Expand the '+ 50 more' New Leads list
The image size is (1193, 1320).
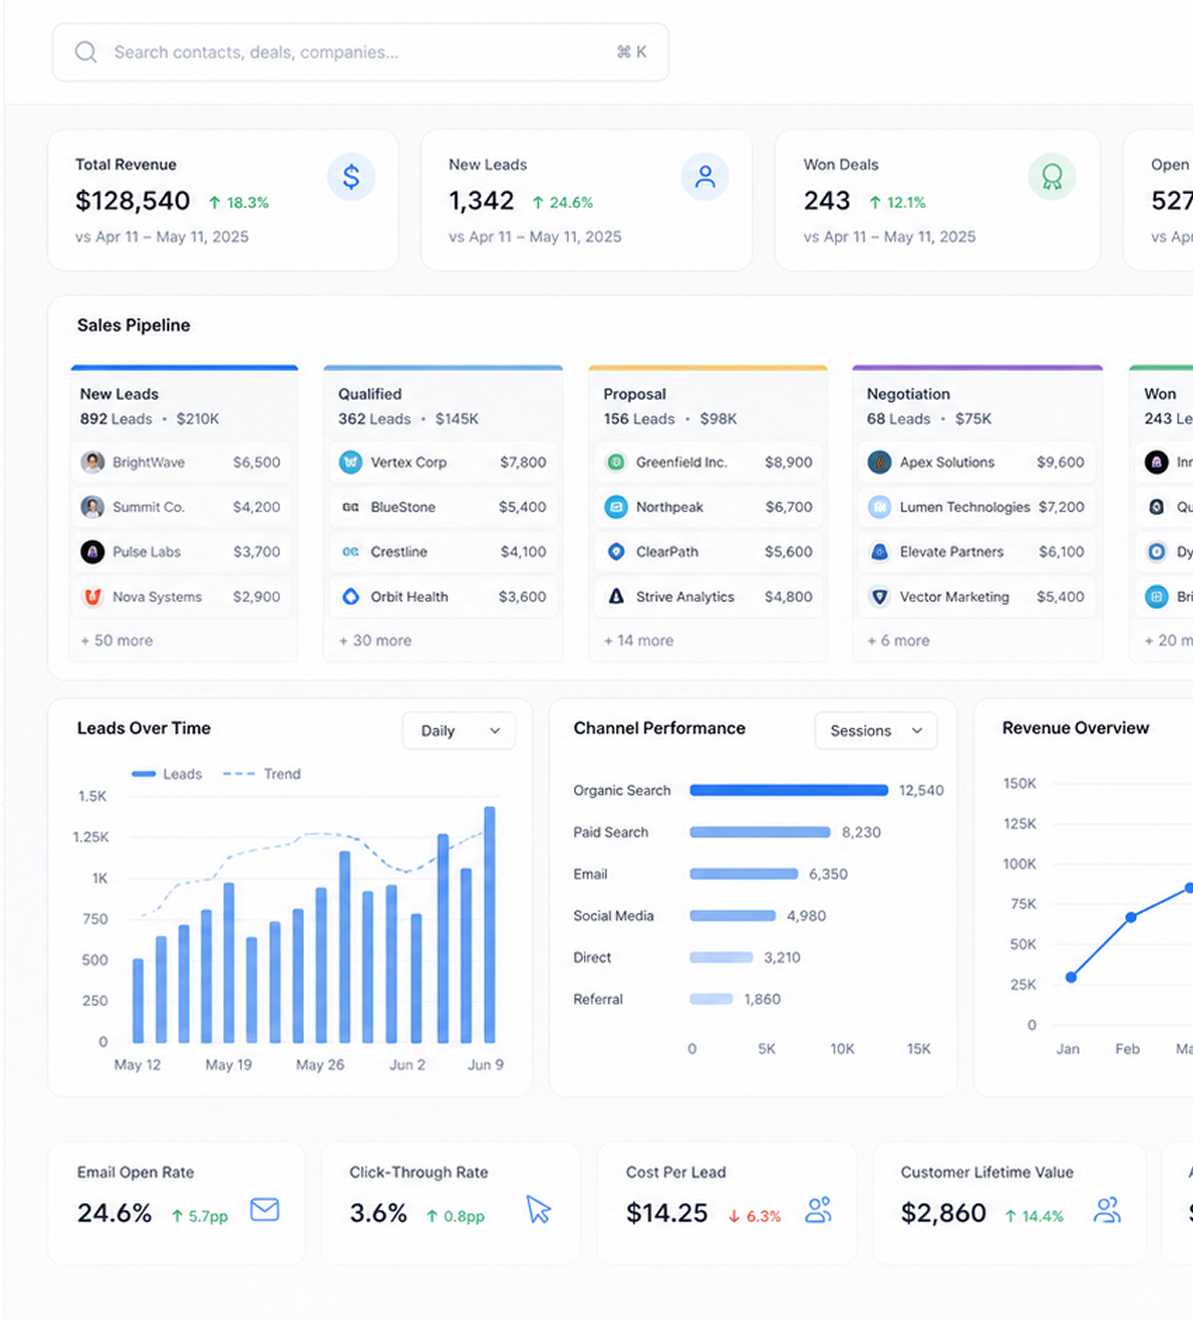click(x=117, y=640)
